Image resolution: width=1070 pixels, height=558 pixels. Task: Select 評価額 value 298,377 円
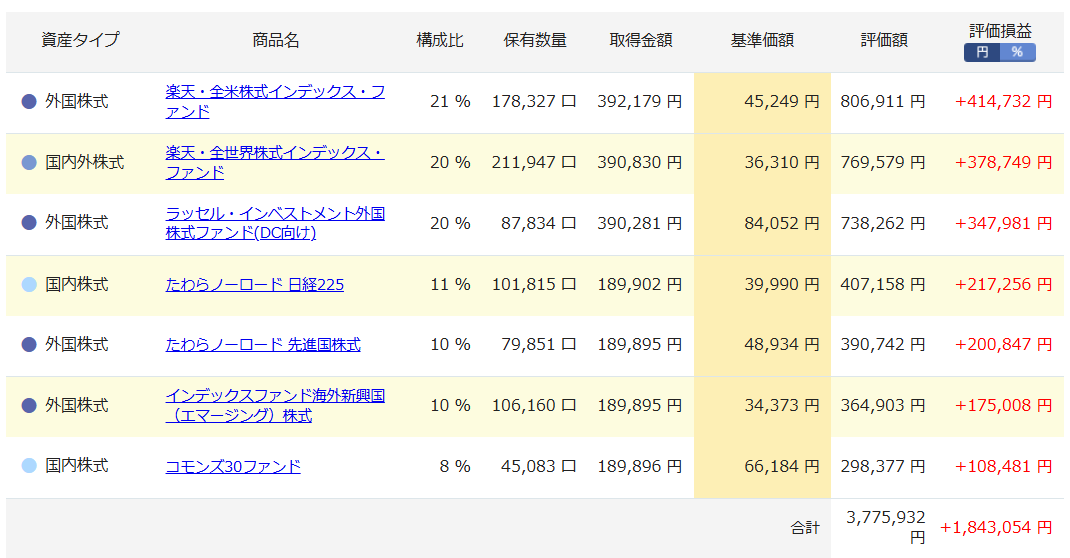[883, 466]
